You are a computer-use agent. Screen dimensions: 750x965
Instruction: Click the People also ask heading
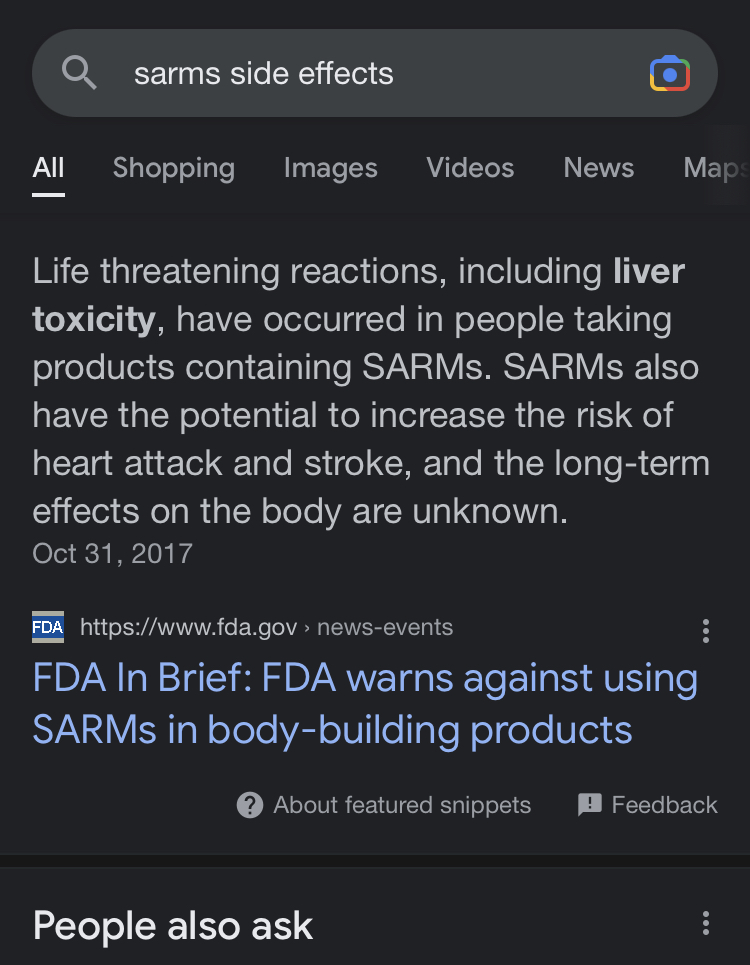pyautogui.click(x=173, y=925)
